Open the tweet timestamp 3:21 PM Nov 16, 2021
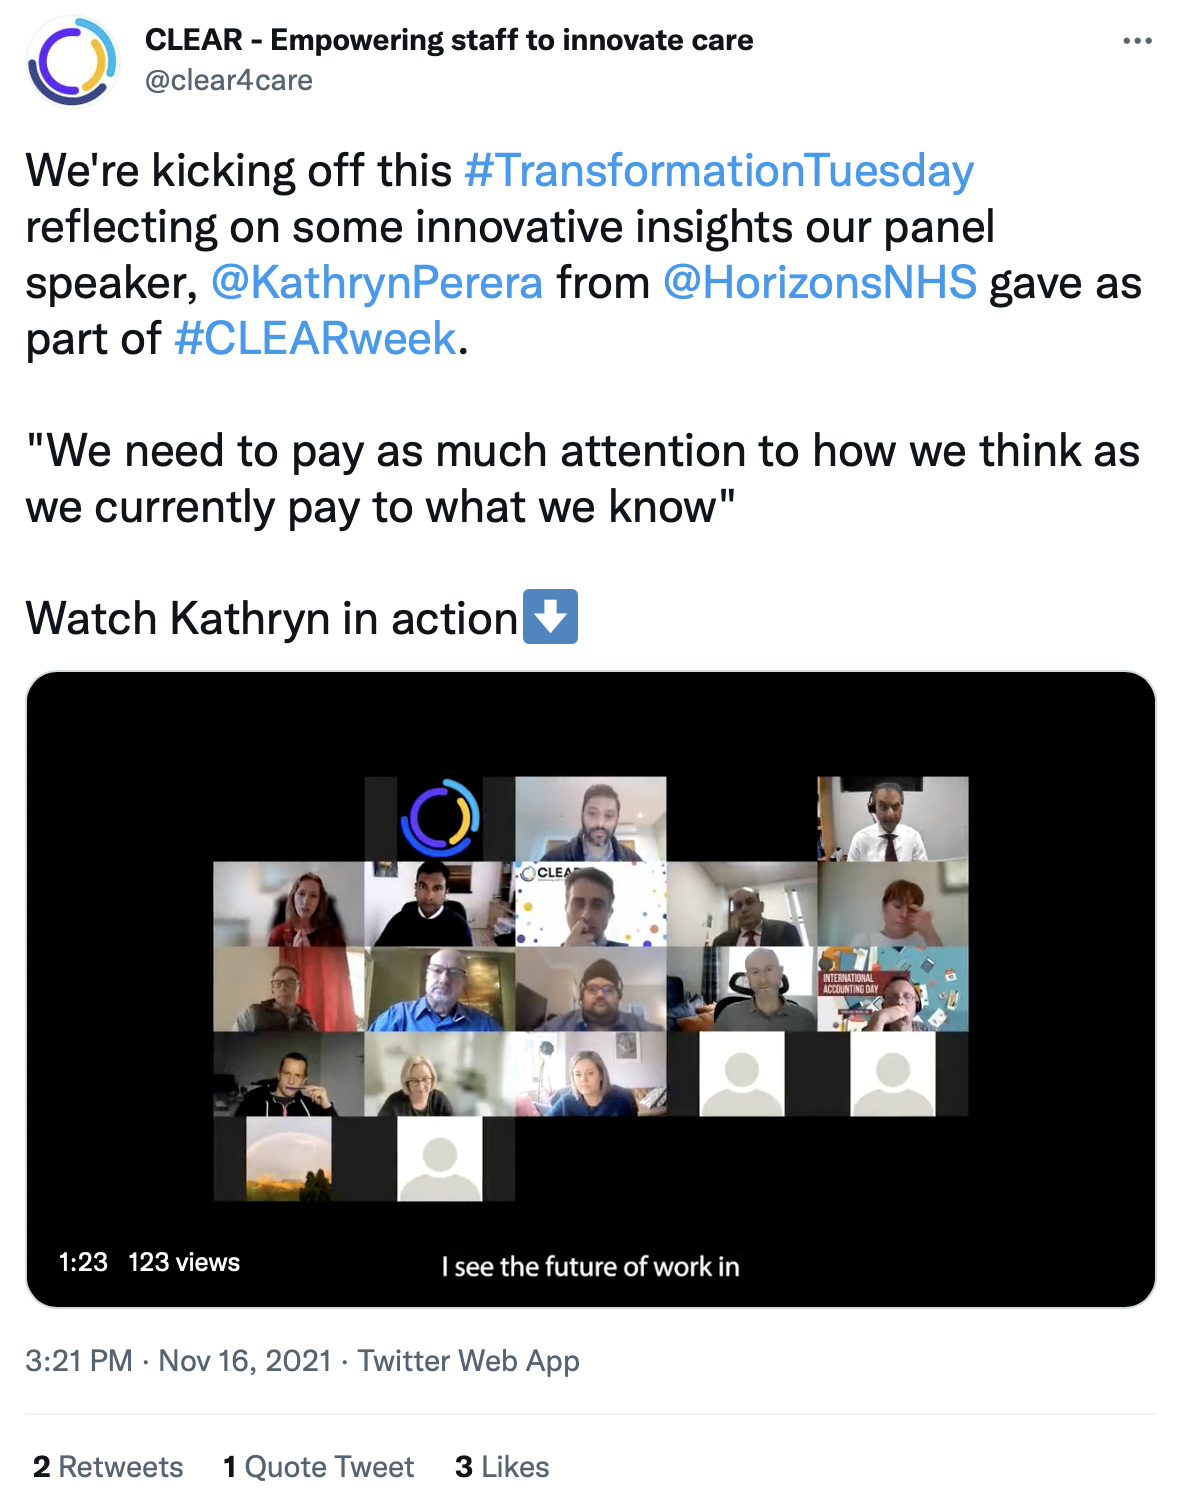This screenshot has height=1504, width=1180. pyautogui.click(x=178, y=1361)
